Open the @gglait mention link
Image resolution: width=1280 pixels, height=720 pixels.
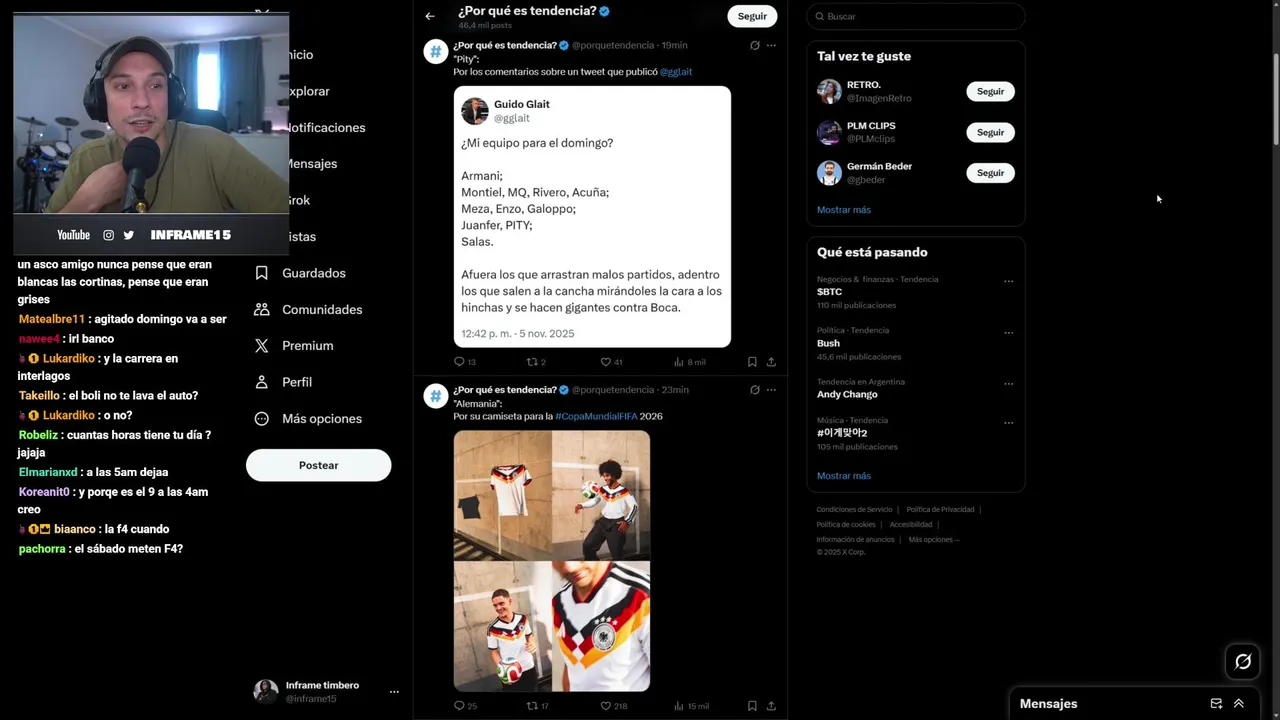676,72
